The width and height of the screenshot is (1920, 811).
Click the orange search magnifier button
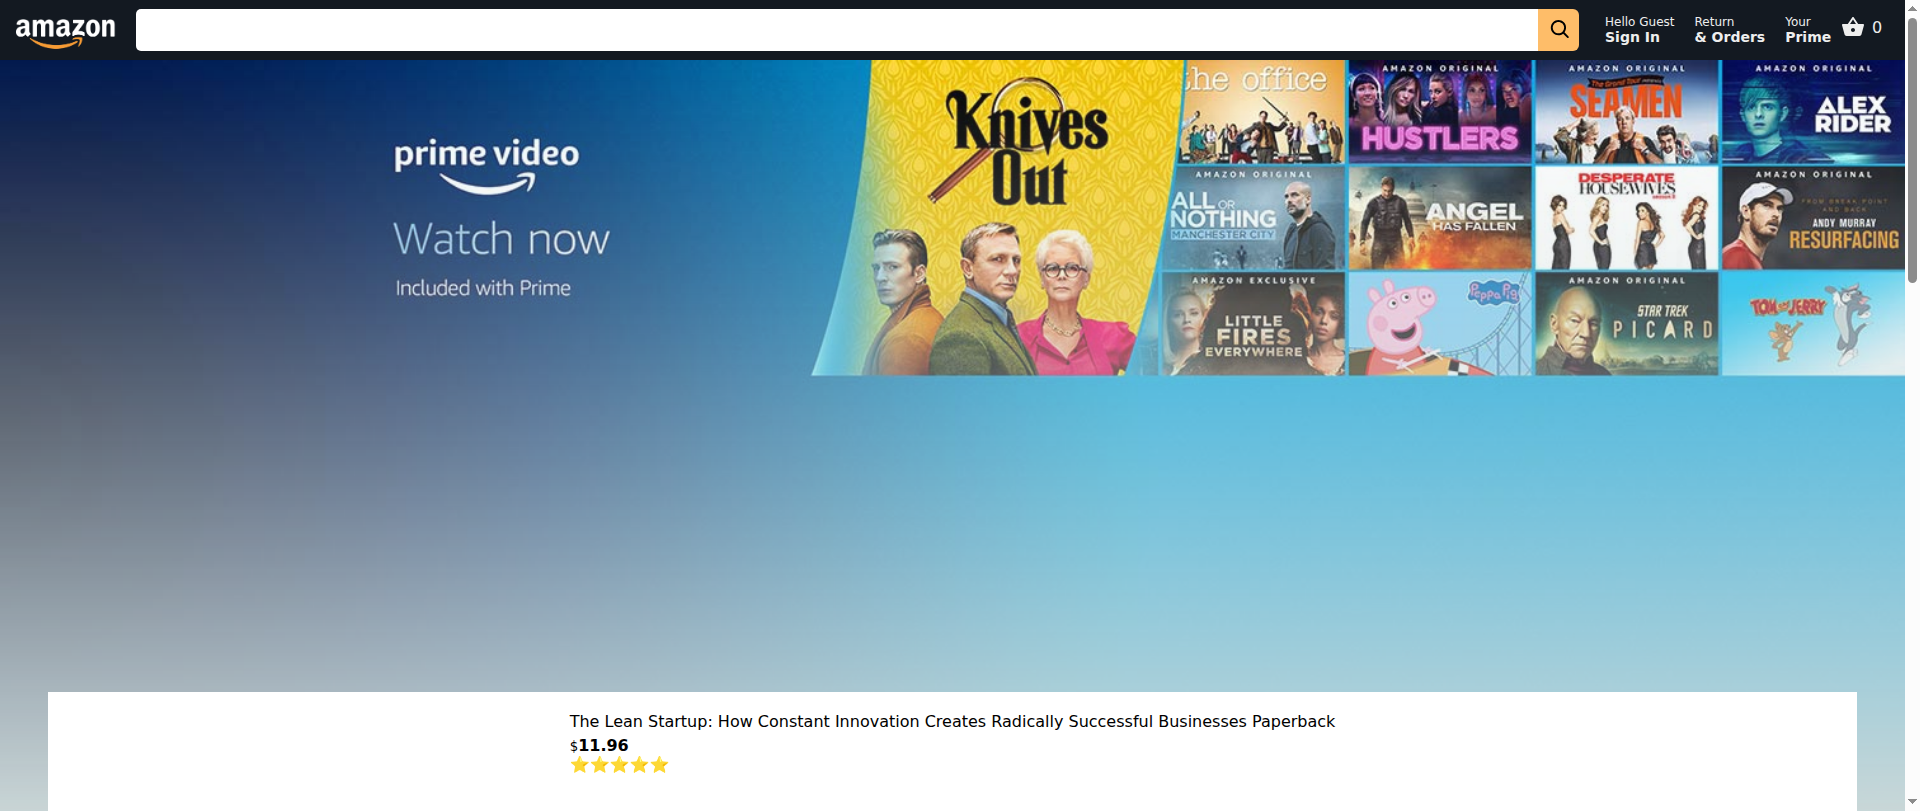1558,30
